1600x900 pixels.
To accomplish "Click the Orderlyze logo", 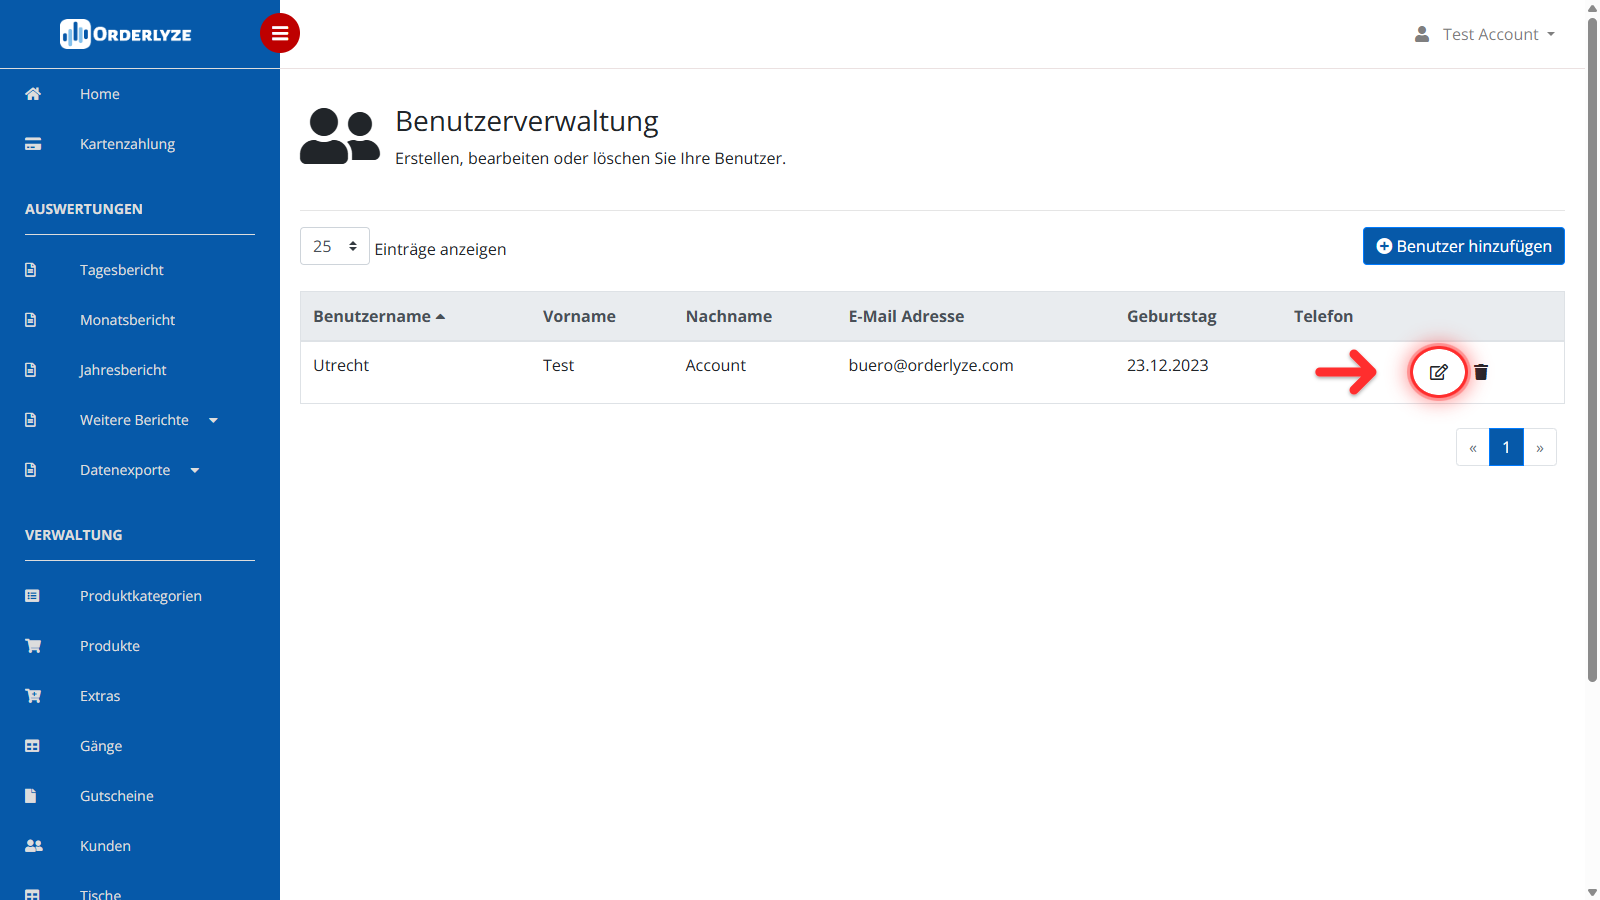I will (126, 34).
